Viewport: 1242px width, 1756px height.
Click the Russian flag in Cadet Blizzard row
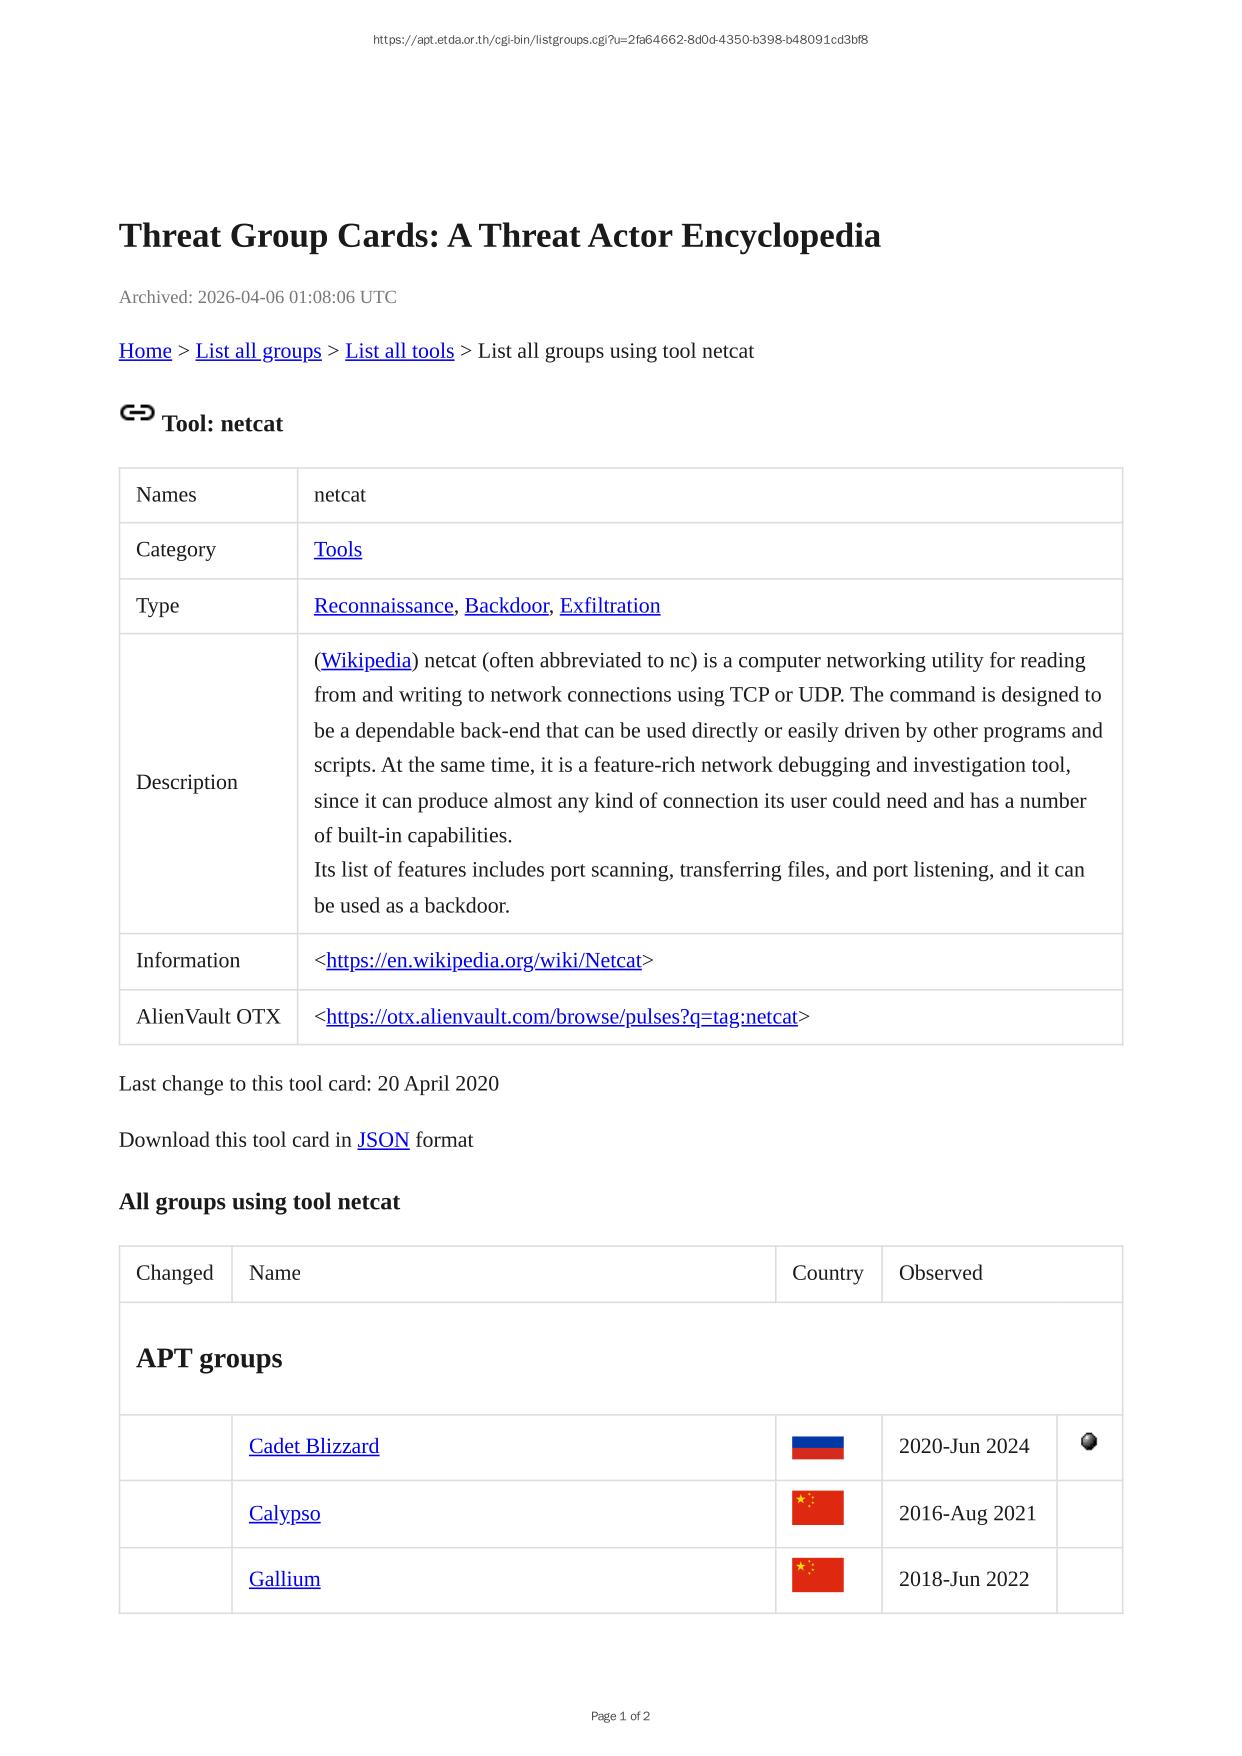tap(817, 1447)
